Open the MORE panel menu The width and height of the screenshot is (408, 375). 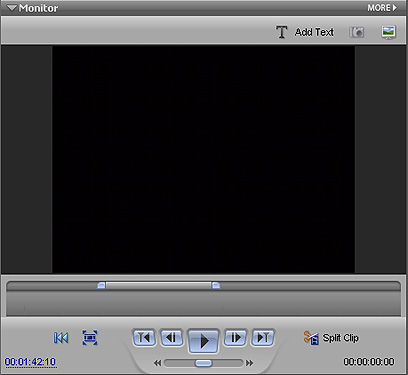[x=382, y=8]
